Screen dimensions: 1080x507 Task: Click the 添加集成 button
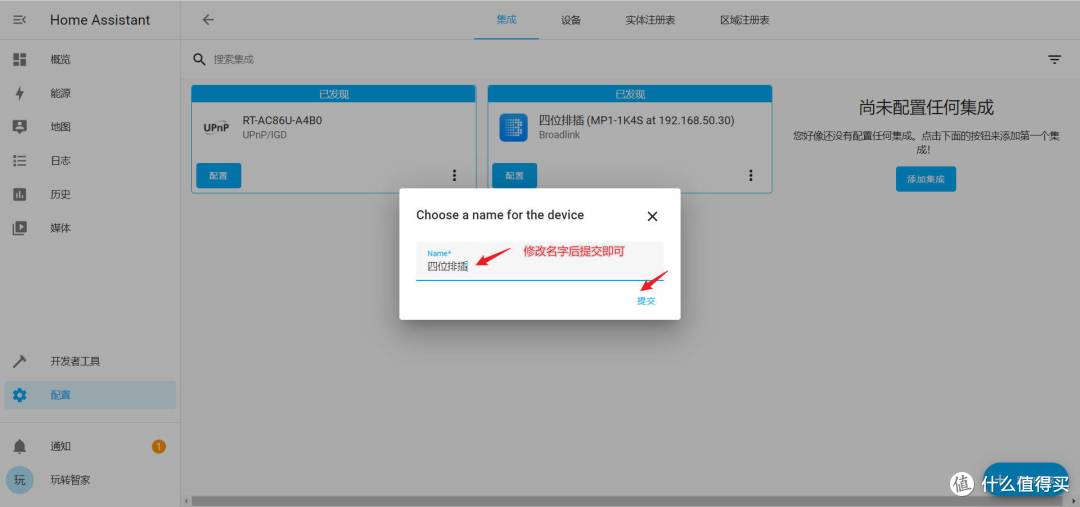click(926, 179)
